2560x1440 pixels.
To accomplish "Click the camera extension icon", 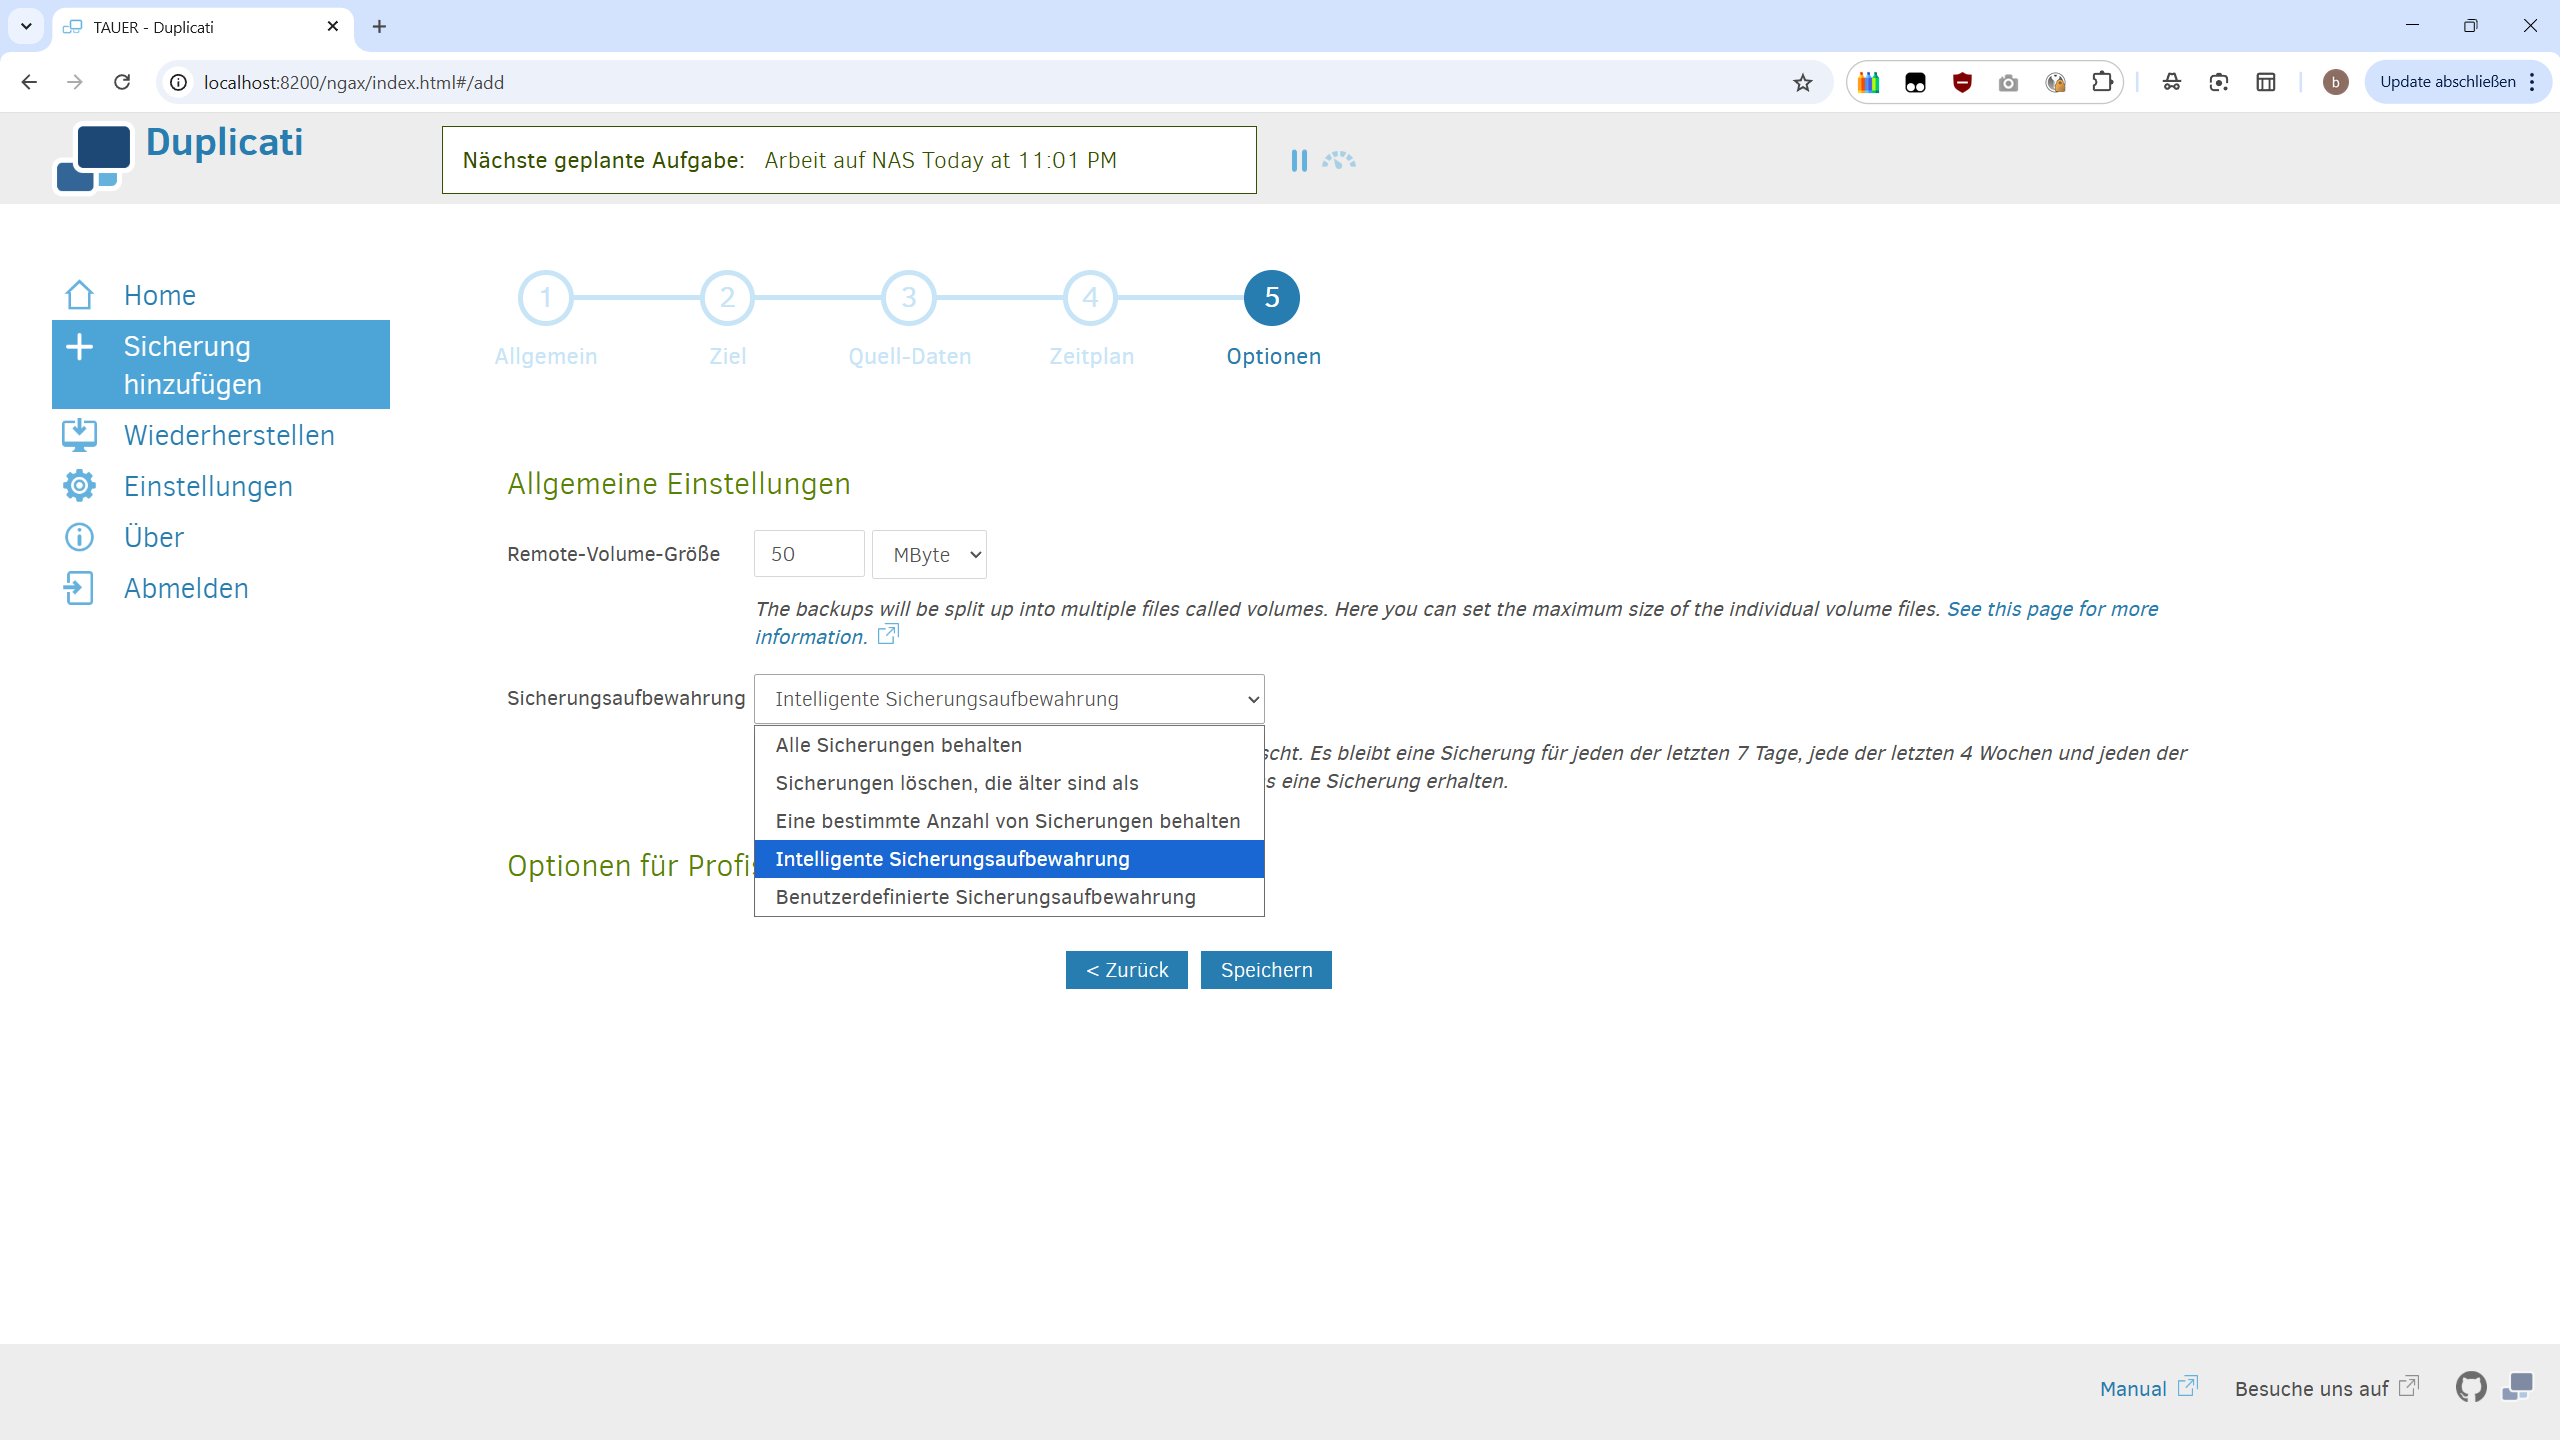I will (x=2008, y=83).
